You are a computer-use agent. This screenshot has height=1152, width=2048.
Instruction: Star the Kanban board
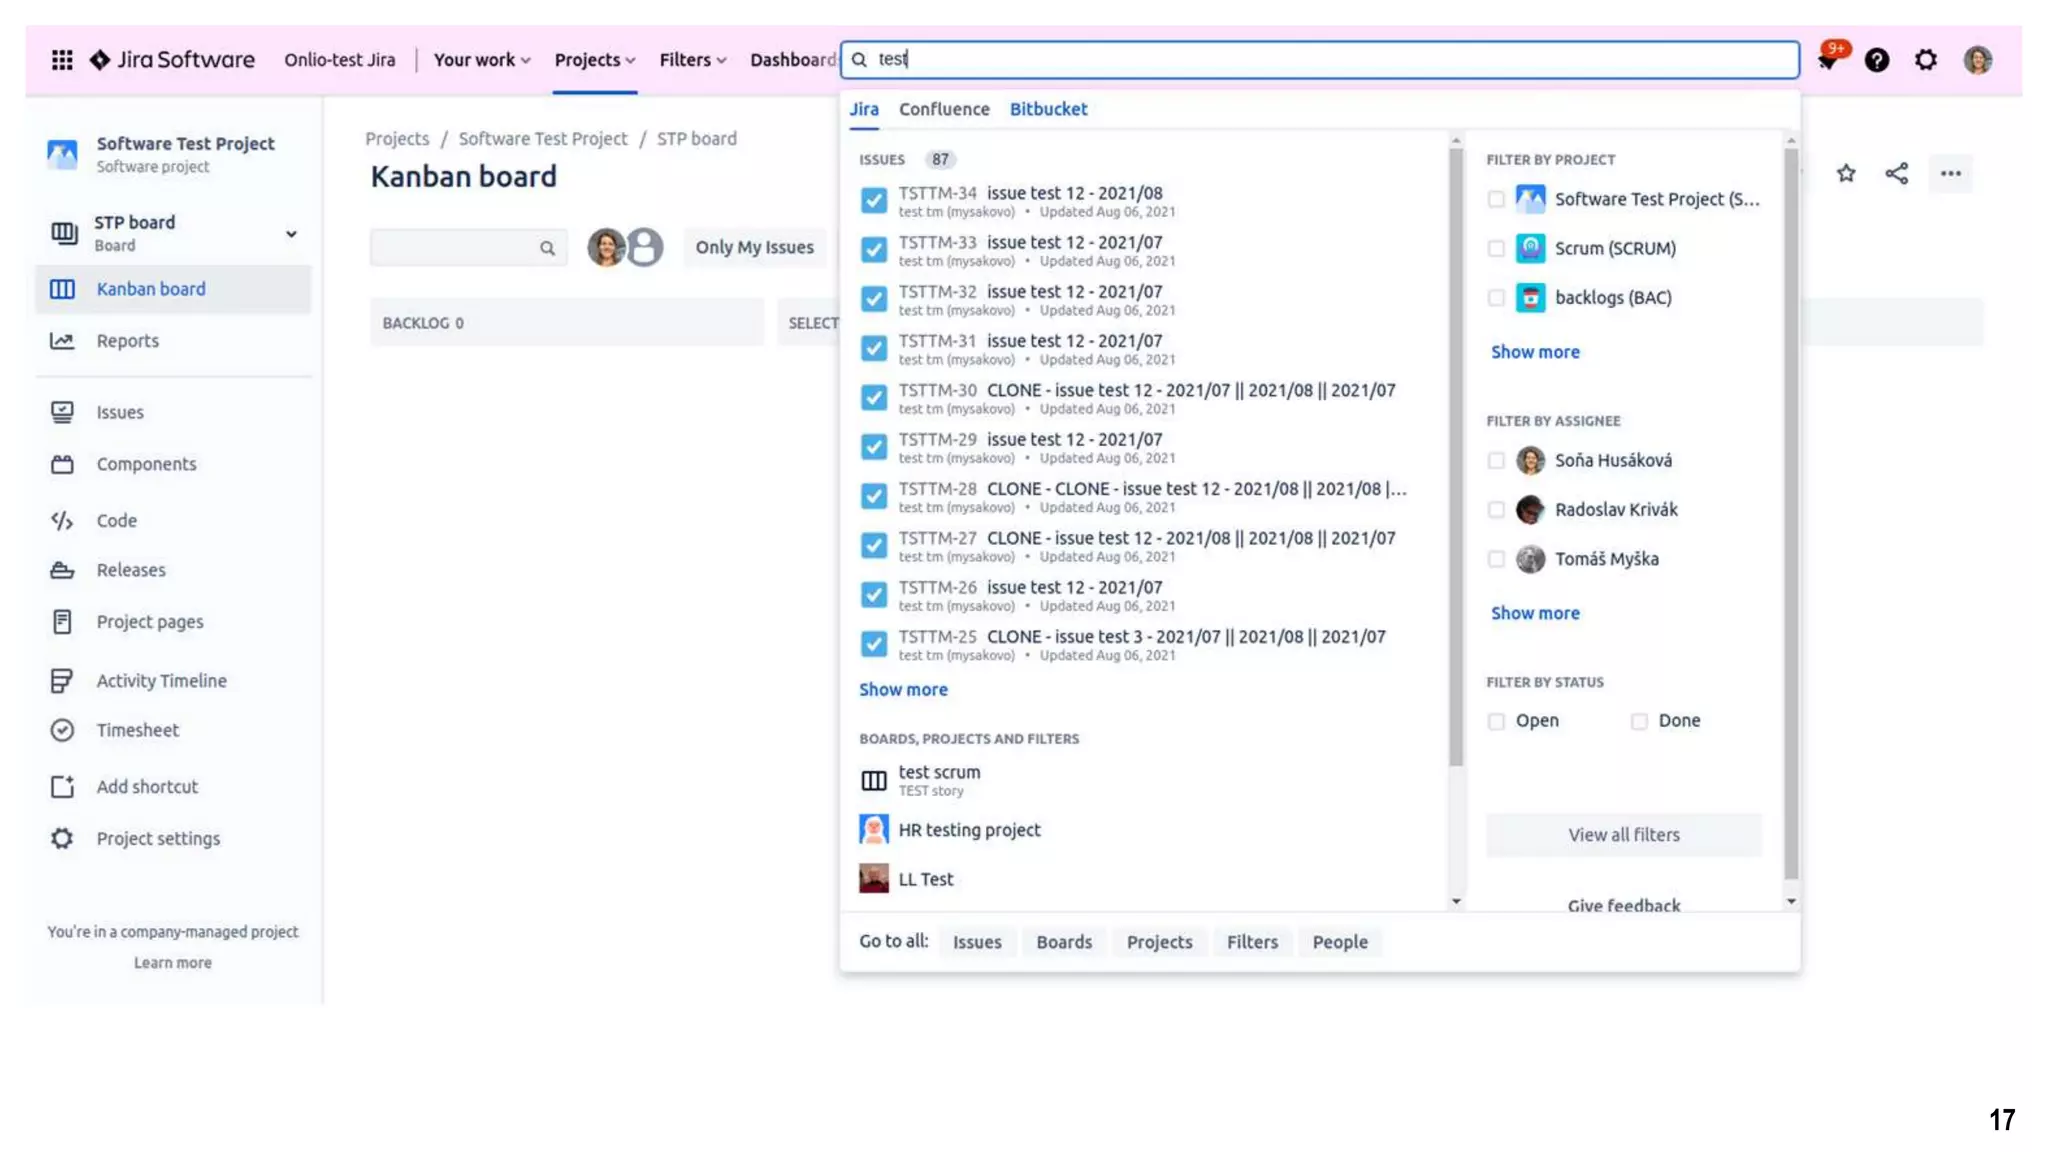pos(1846,174)
